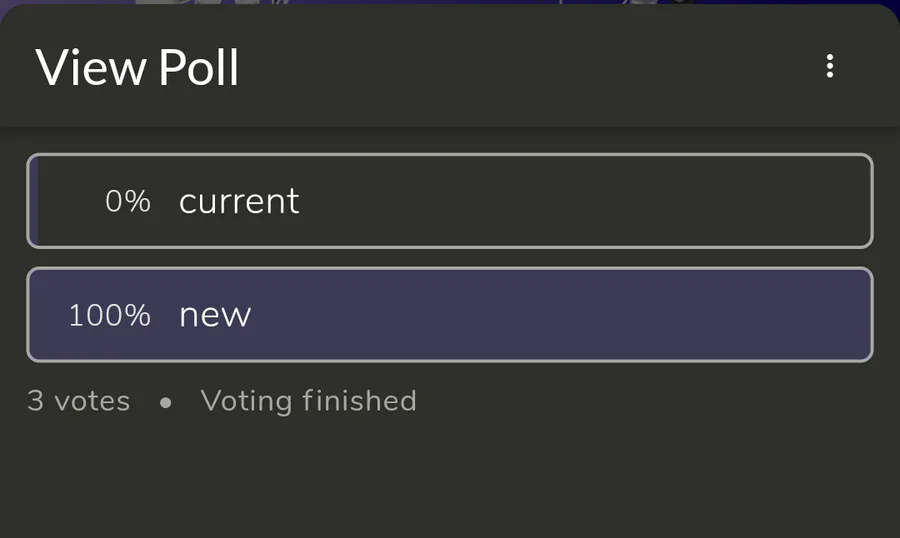Show more poll actions via vertical dots
The image size is (900, 538).
click(x=829, y=66)
